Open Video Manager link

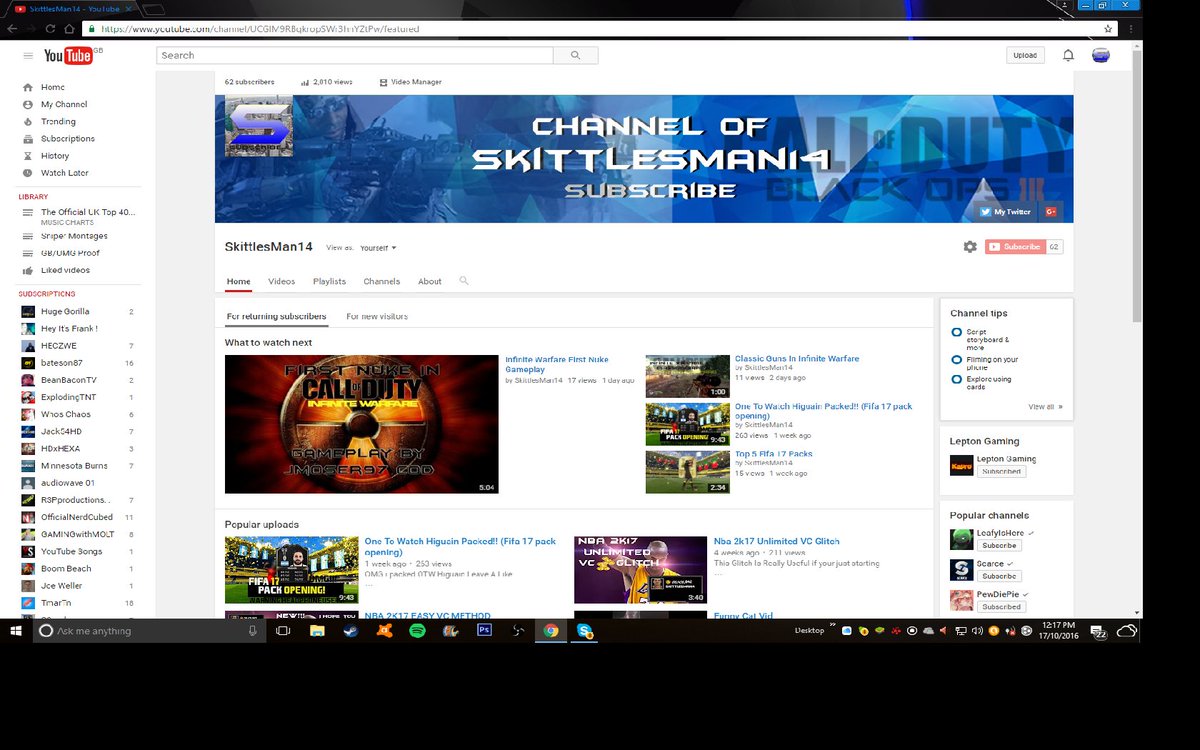pyautogui.click(x=411, y=82)
